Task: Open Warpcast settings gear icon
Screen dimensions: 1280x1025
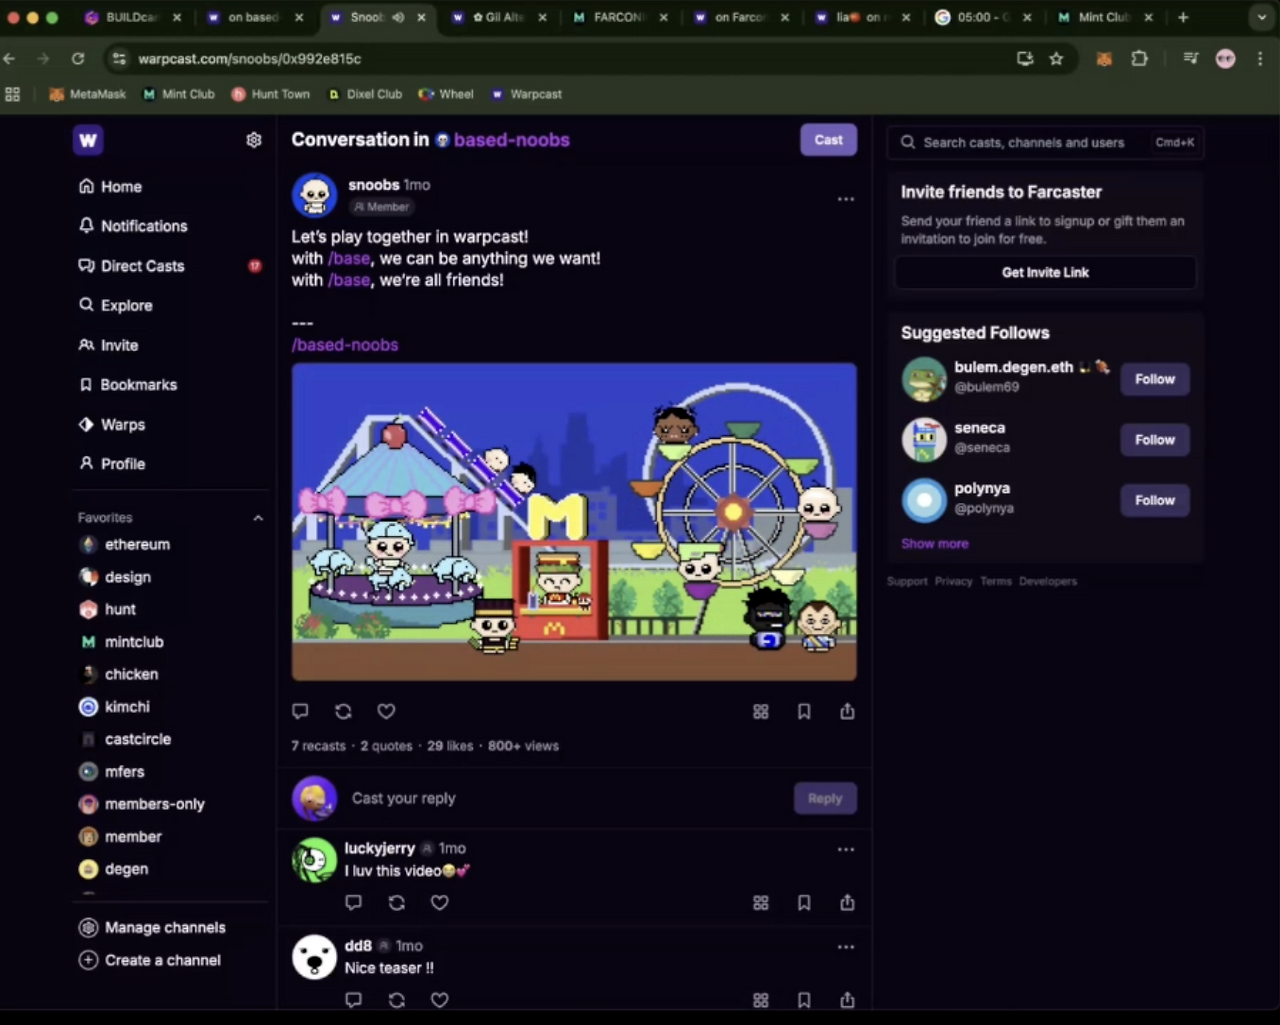Action: click(254, 140)
